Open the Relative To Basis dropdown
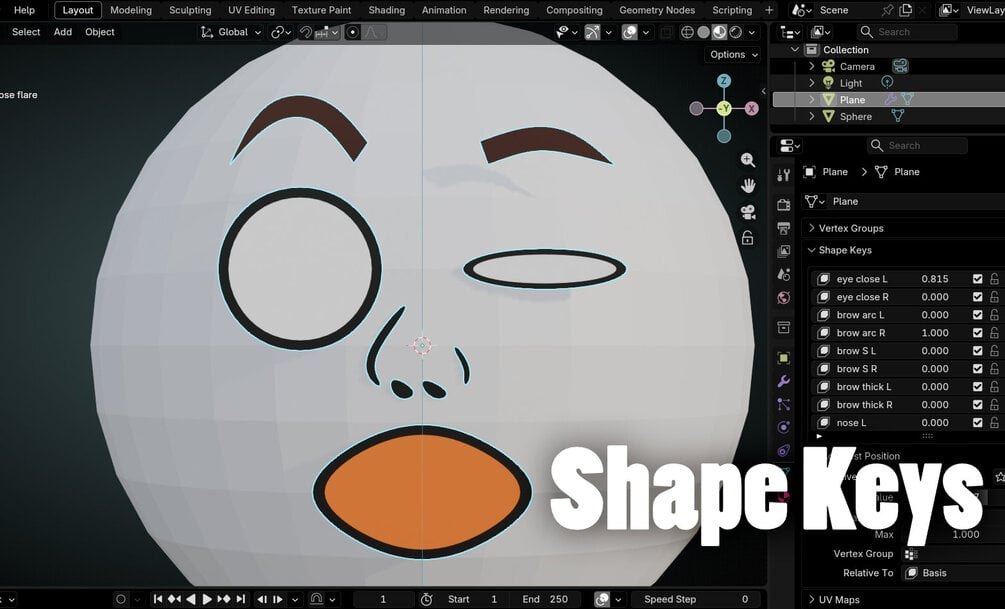This screenshot has height=609, width=1005. pos(953,572)
